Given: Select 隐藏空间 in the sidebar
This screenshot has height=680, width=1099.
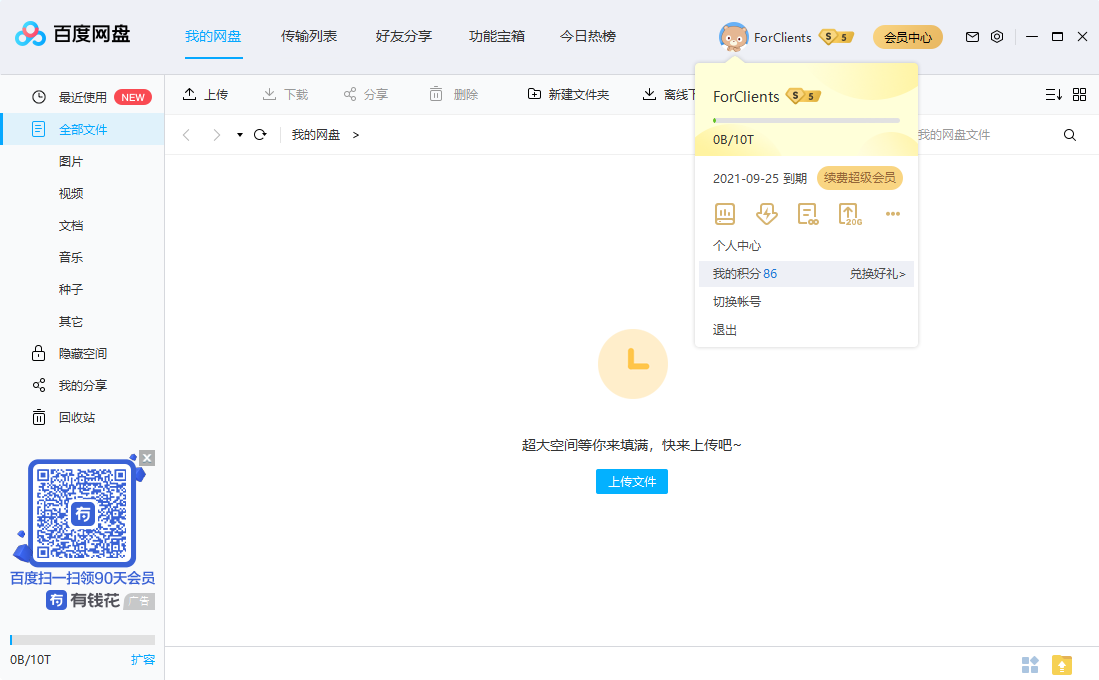Looking at the screenshot, I should [x=82, y=354].
